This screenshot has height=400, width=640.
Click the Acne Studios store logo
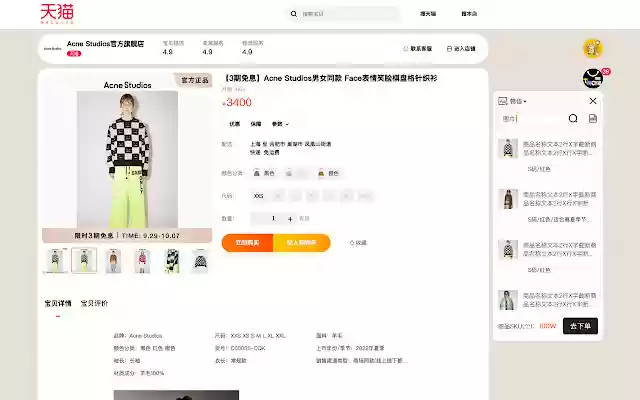pyautogui.click(x=52, y=49)
